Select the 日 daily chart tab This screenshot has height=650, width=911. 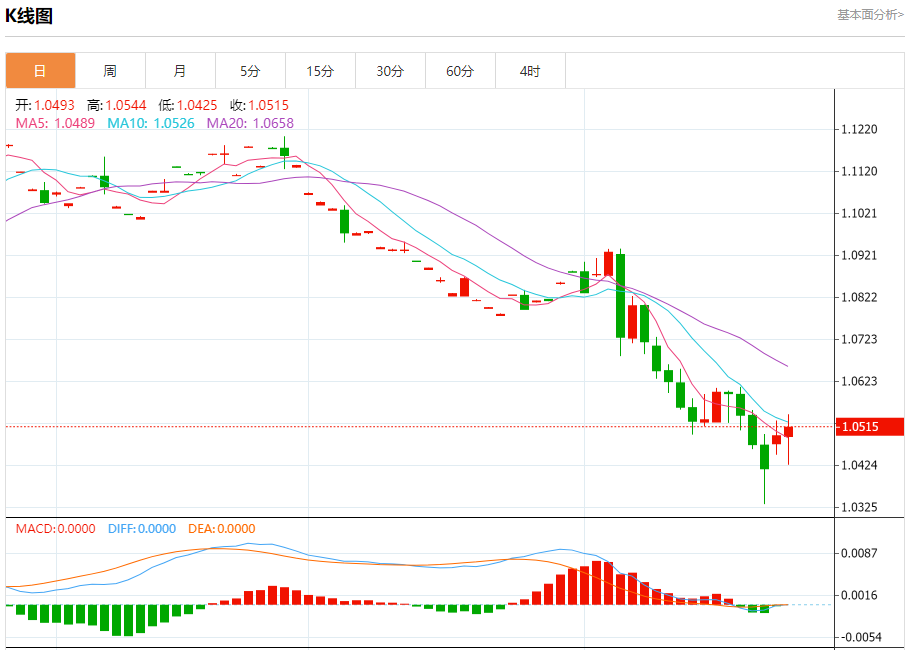pyautogui.click(x=40, y=71)
